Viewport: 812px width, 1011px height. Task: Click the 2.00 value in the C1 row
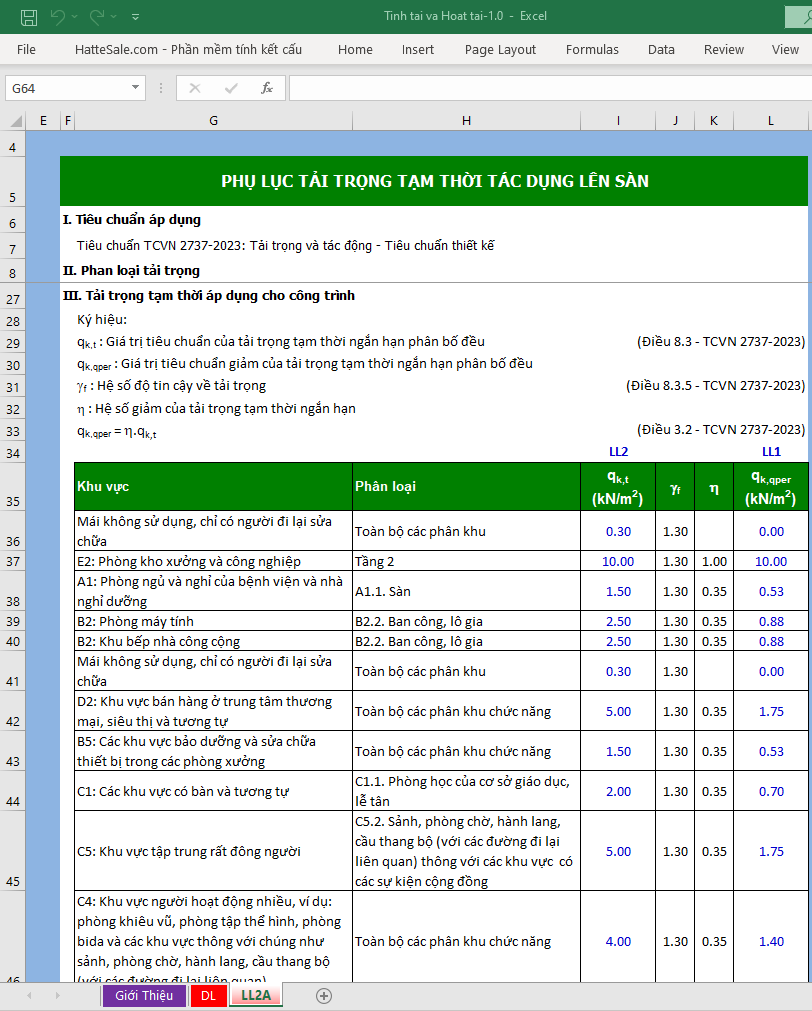click(618, 791)
